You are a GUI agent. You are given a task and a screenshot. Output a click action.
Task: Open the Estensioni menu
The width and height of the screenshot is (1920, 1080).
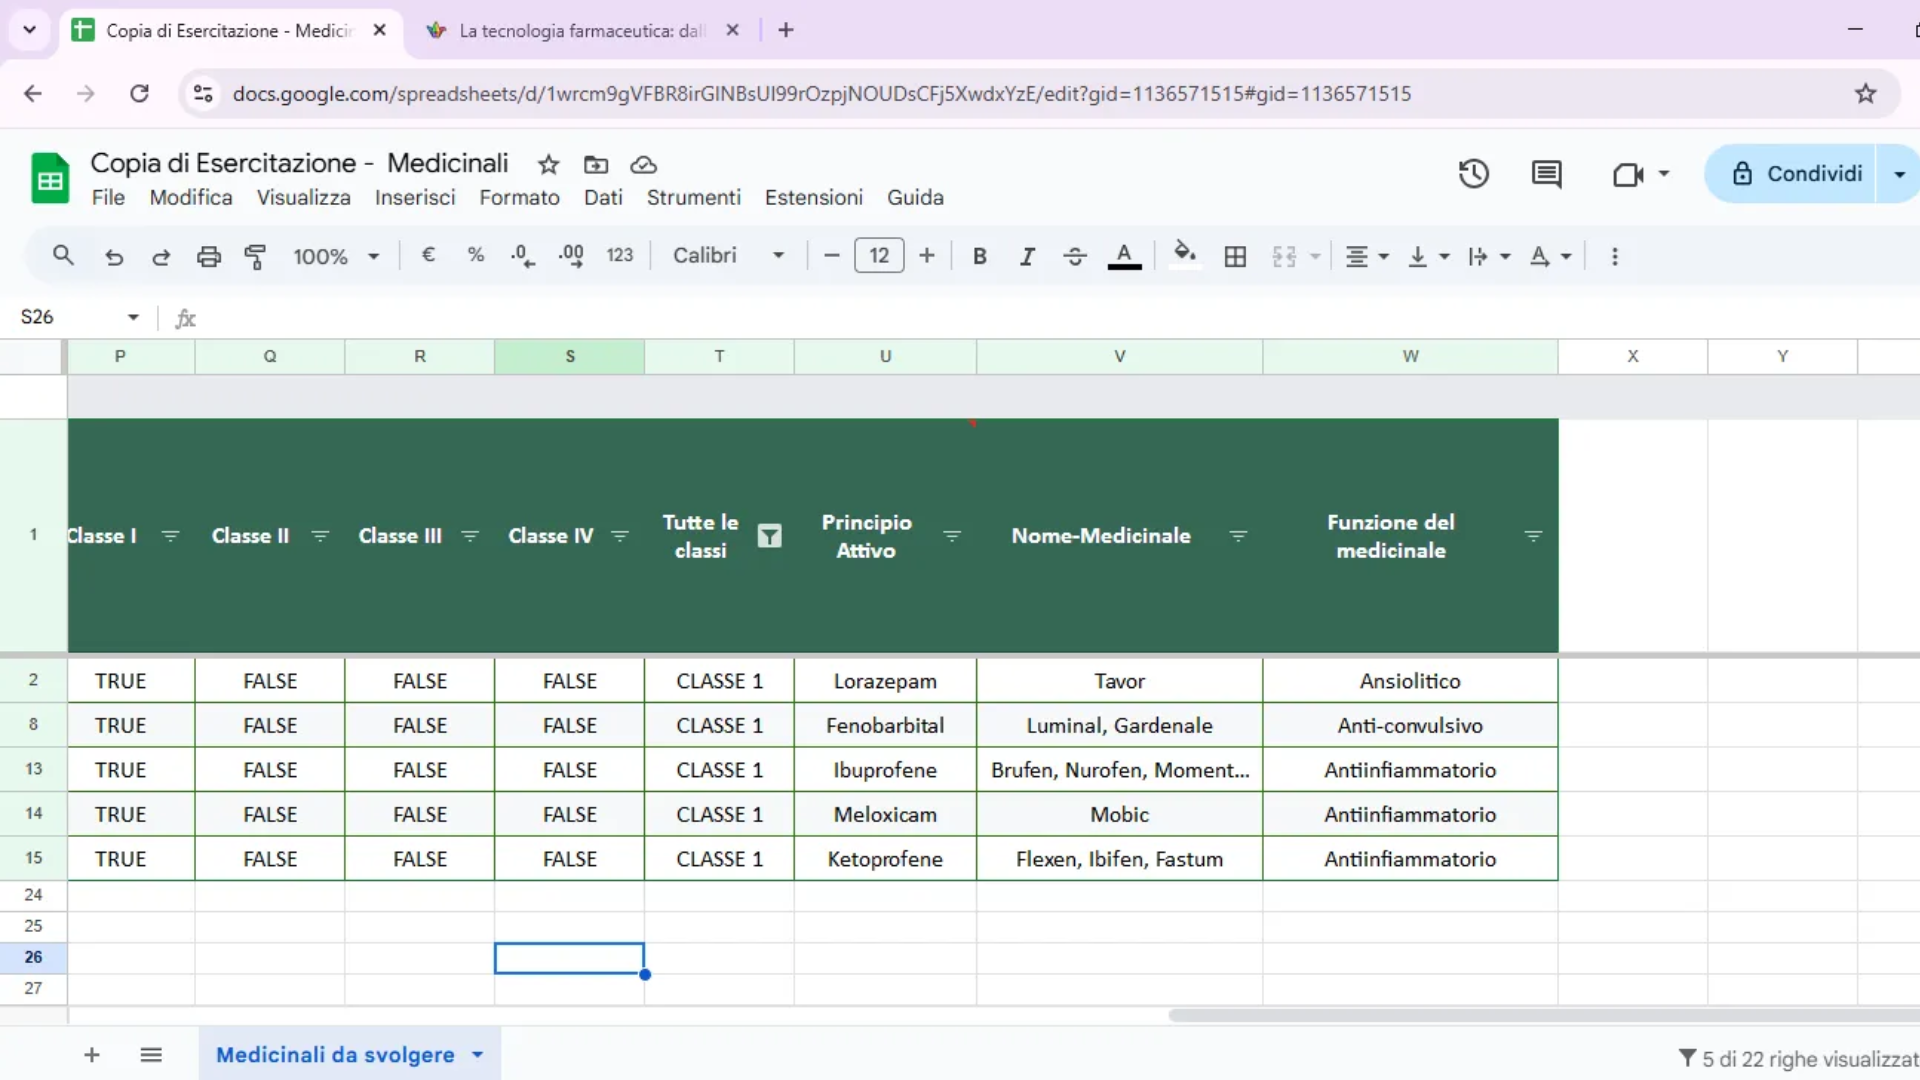coord(813,197)
